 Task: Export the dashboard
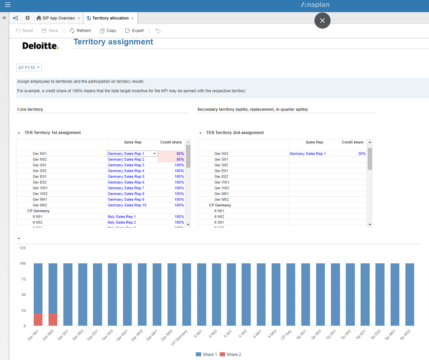coord(134,31)
